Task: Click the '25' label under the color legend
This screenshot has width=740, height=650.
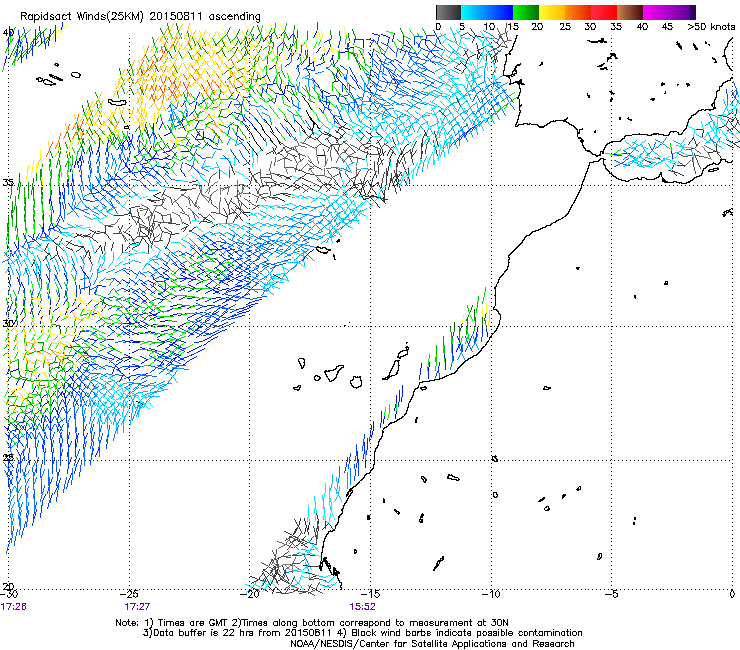Action: click(x=564, y=27)
